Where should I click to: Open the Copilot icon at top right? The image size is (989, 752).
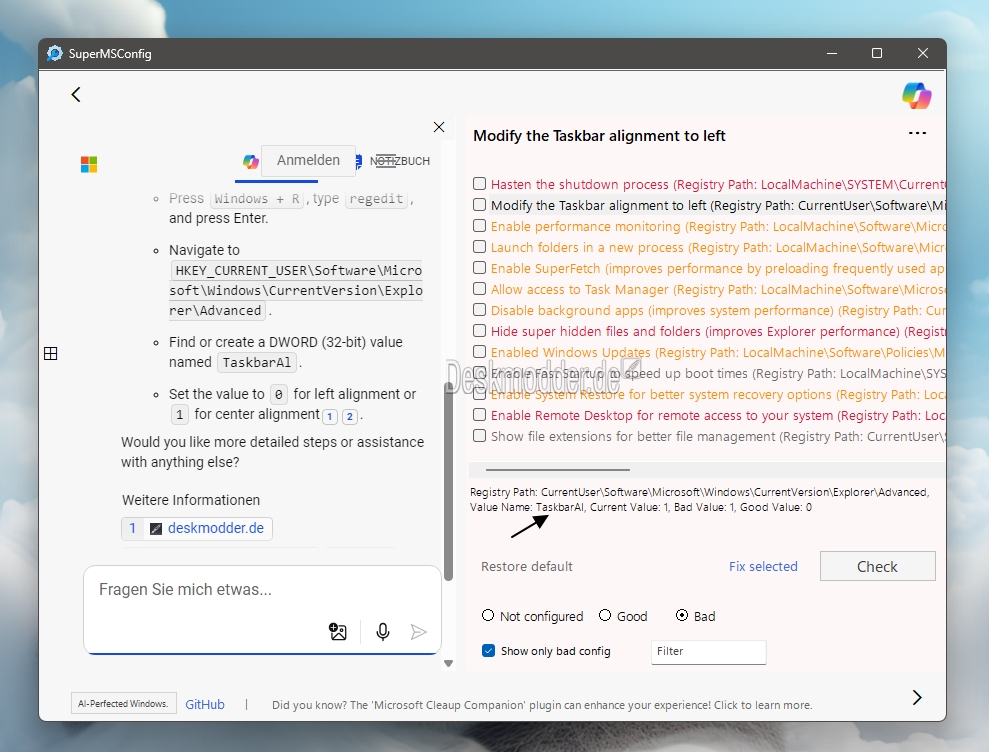[x=916, y=96]
